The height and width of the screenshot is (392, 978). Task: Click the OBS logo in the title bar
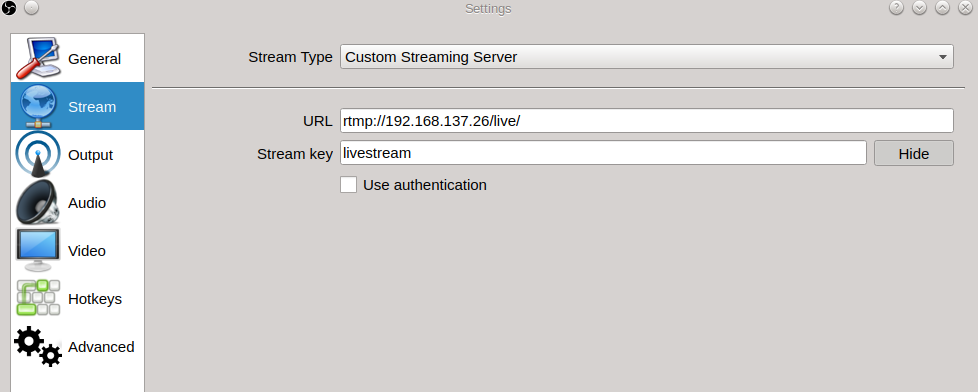9,8
